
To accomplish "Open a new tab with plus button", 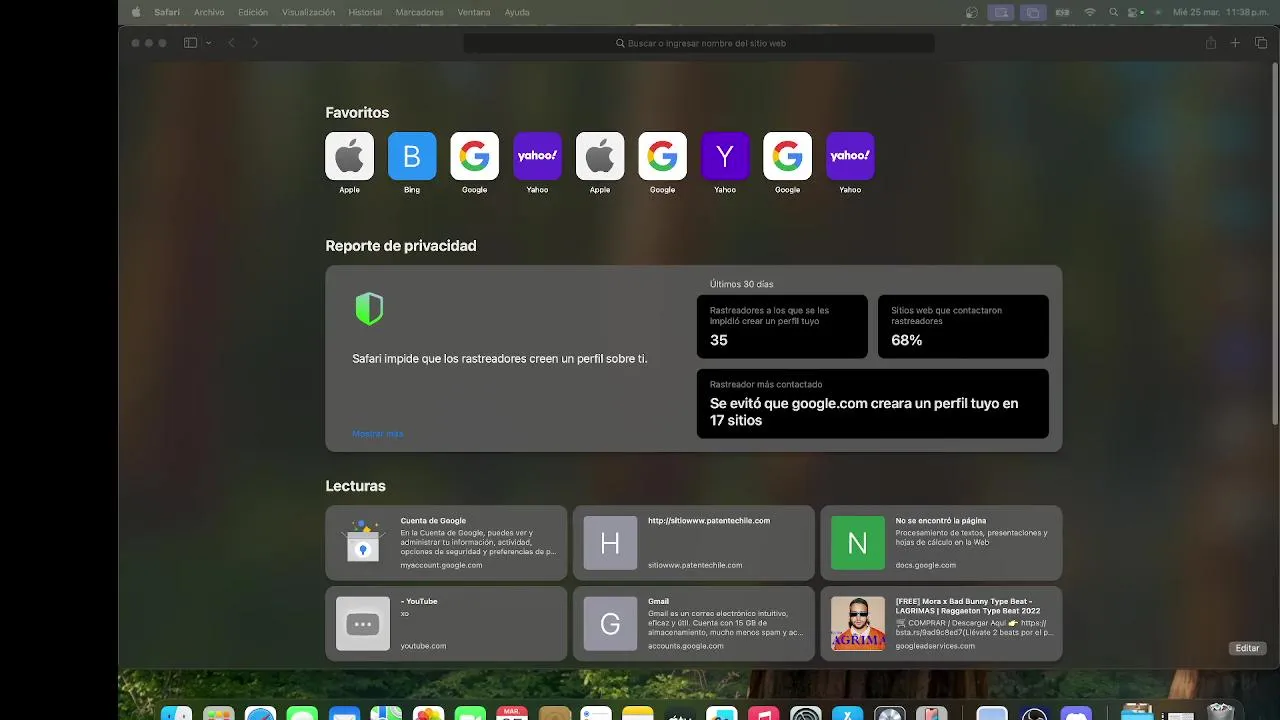I will click(1235, 43).
